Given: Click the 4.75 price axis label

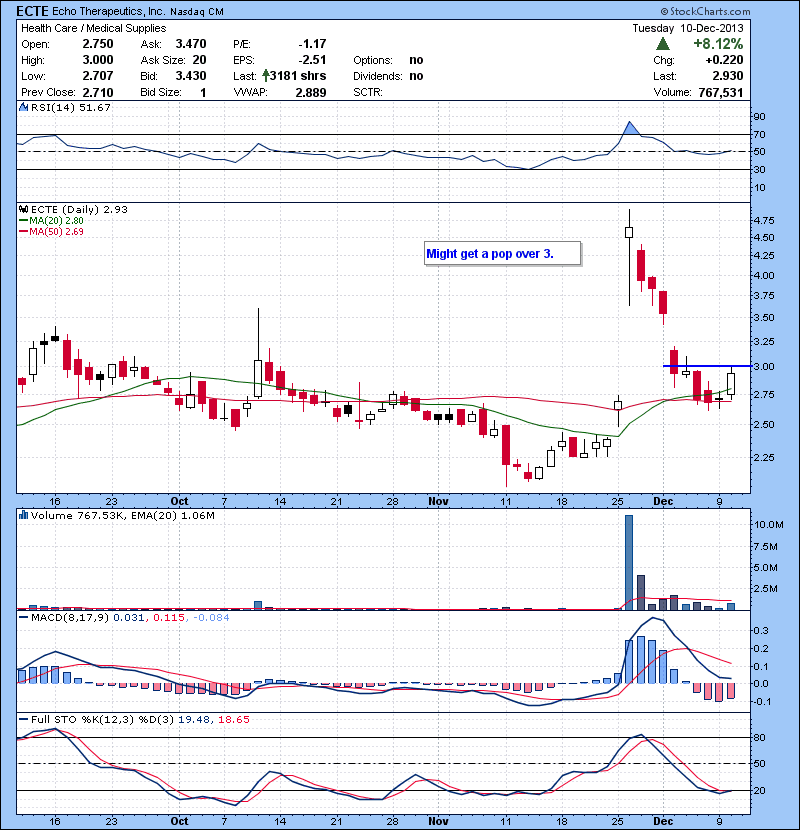Looking at the screenshot, I should point(764,220).
